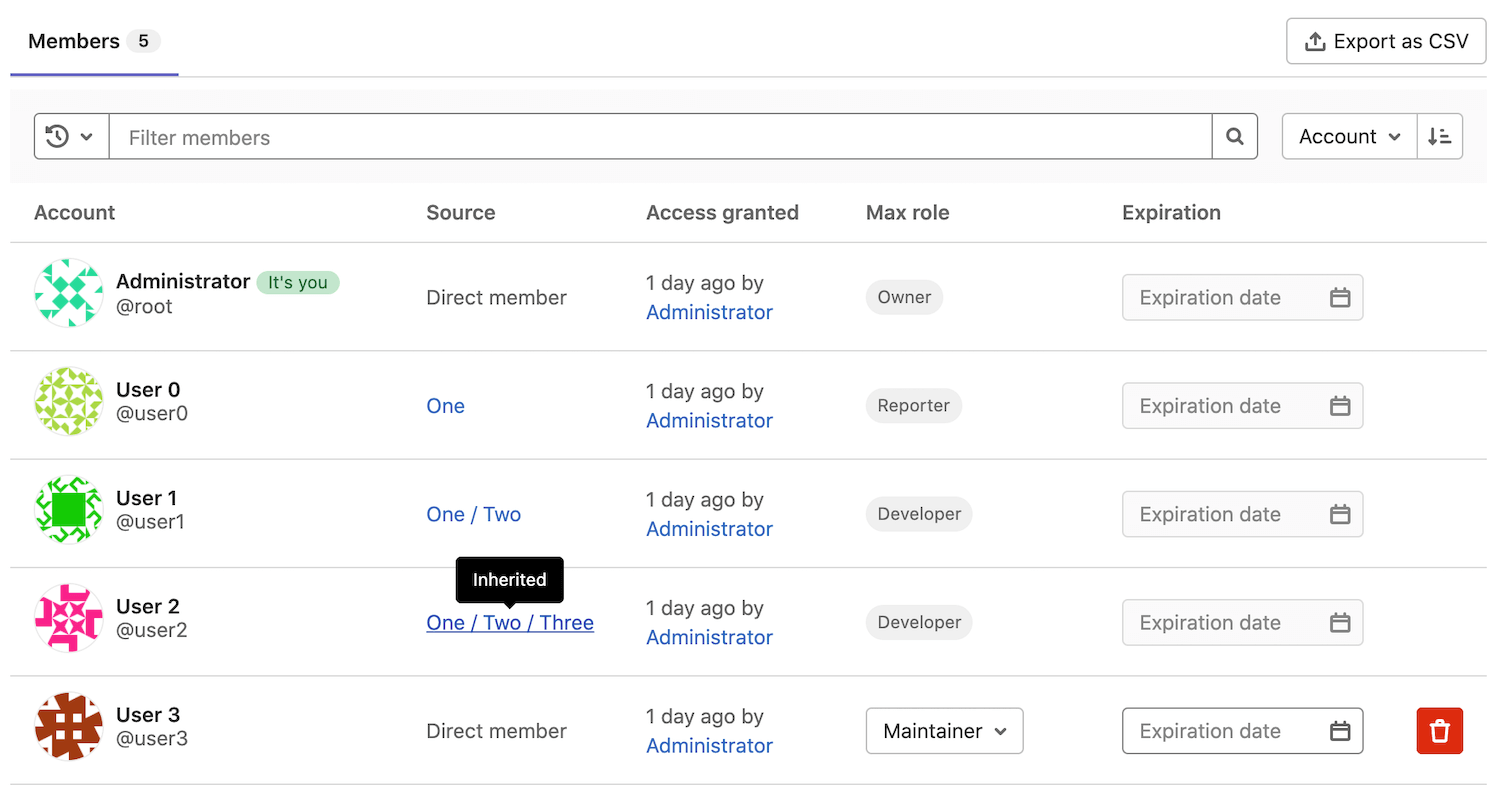Screen dimensions: 1500x785
Task: Open the Administrator link in User 2's row
Action: point(709,637)
